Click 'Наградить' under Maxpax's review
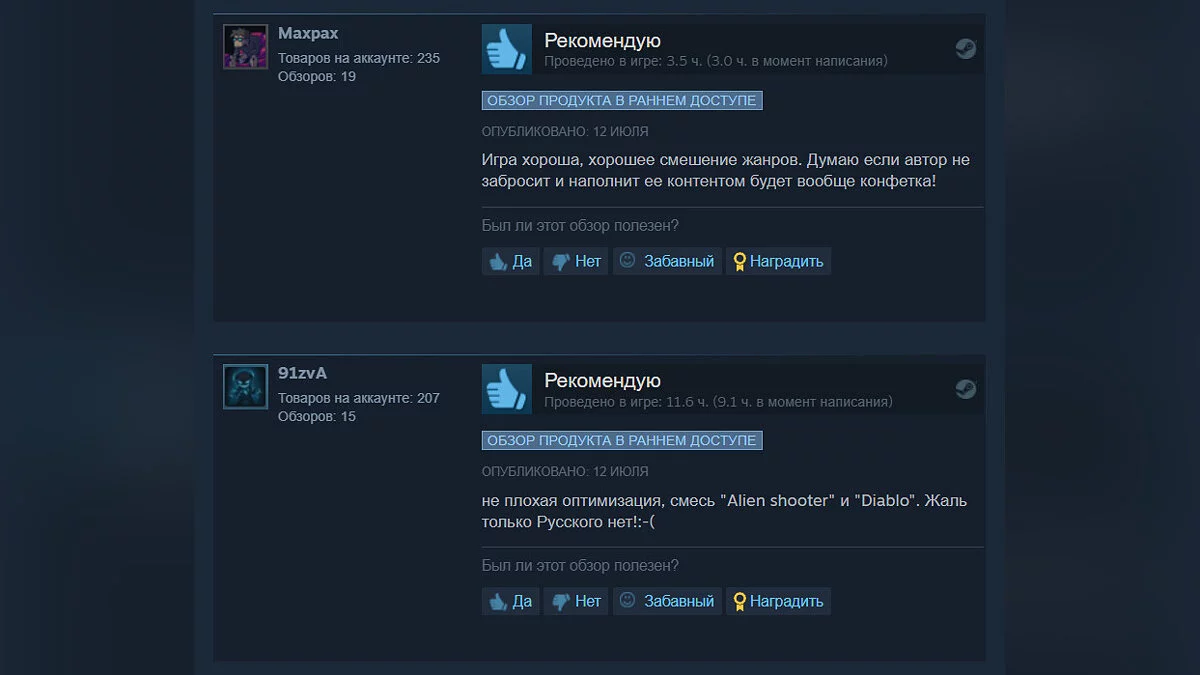Viewport: 1200px width, 675px height. [778, 261]
